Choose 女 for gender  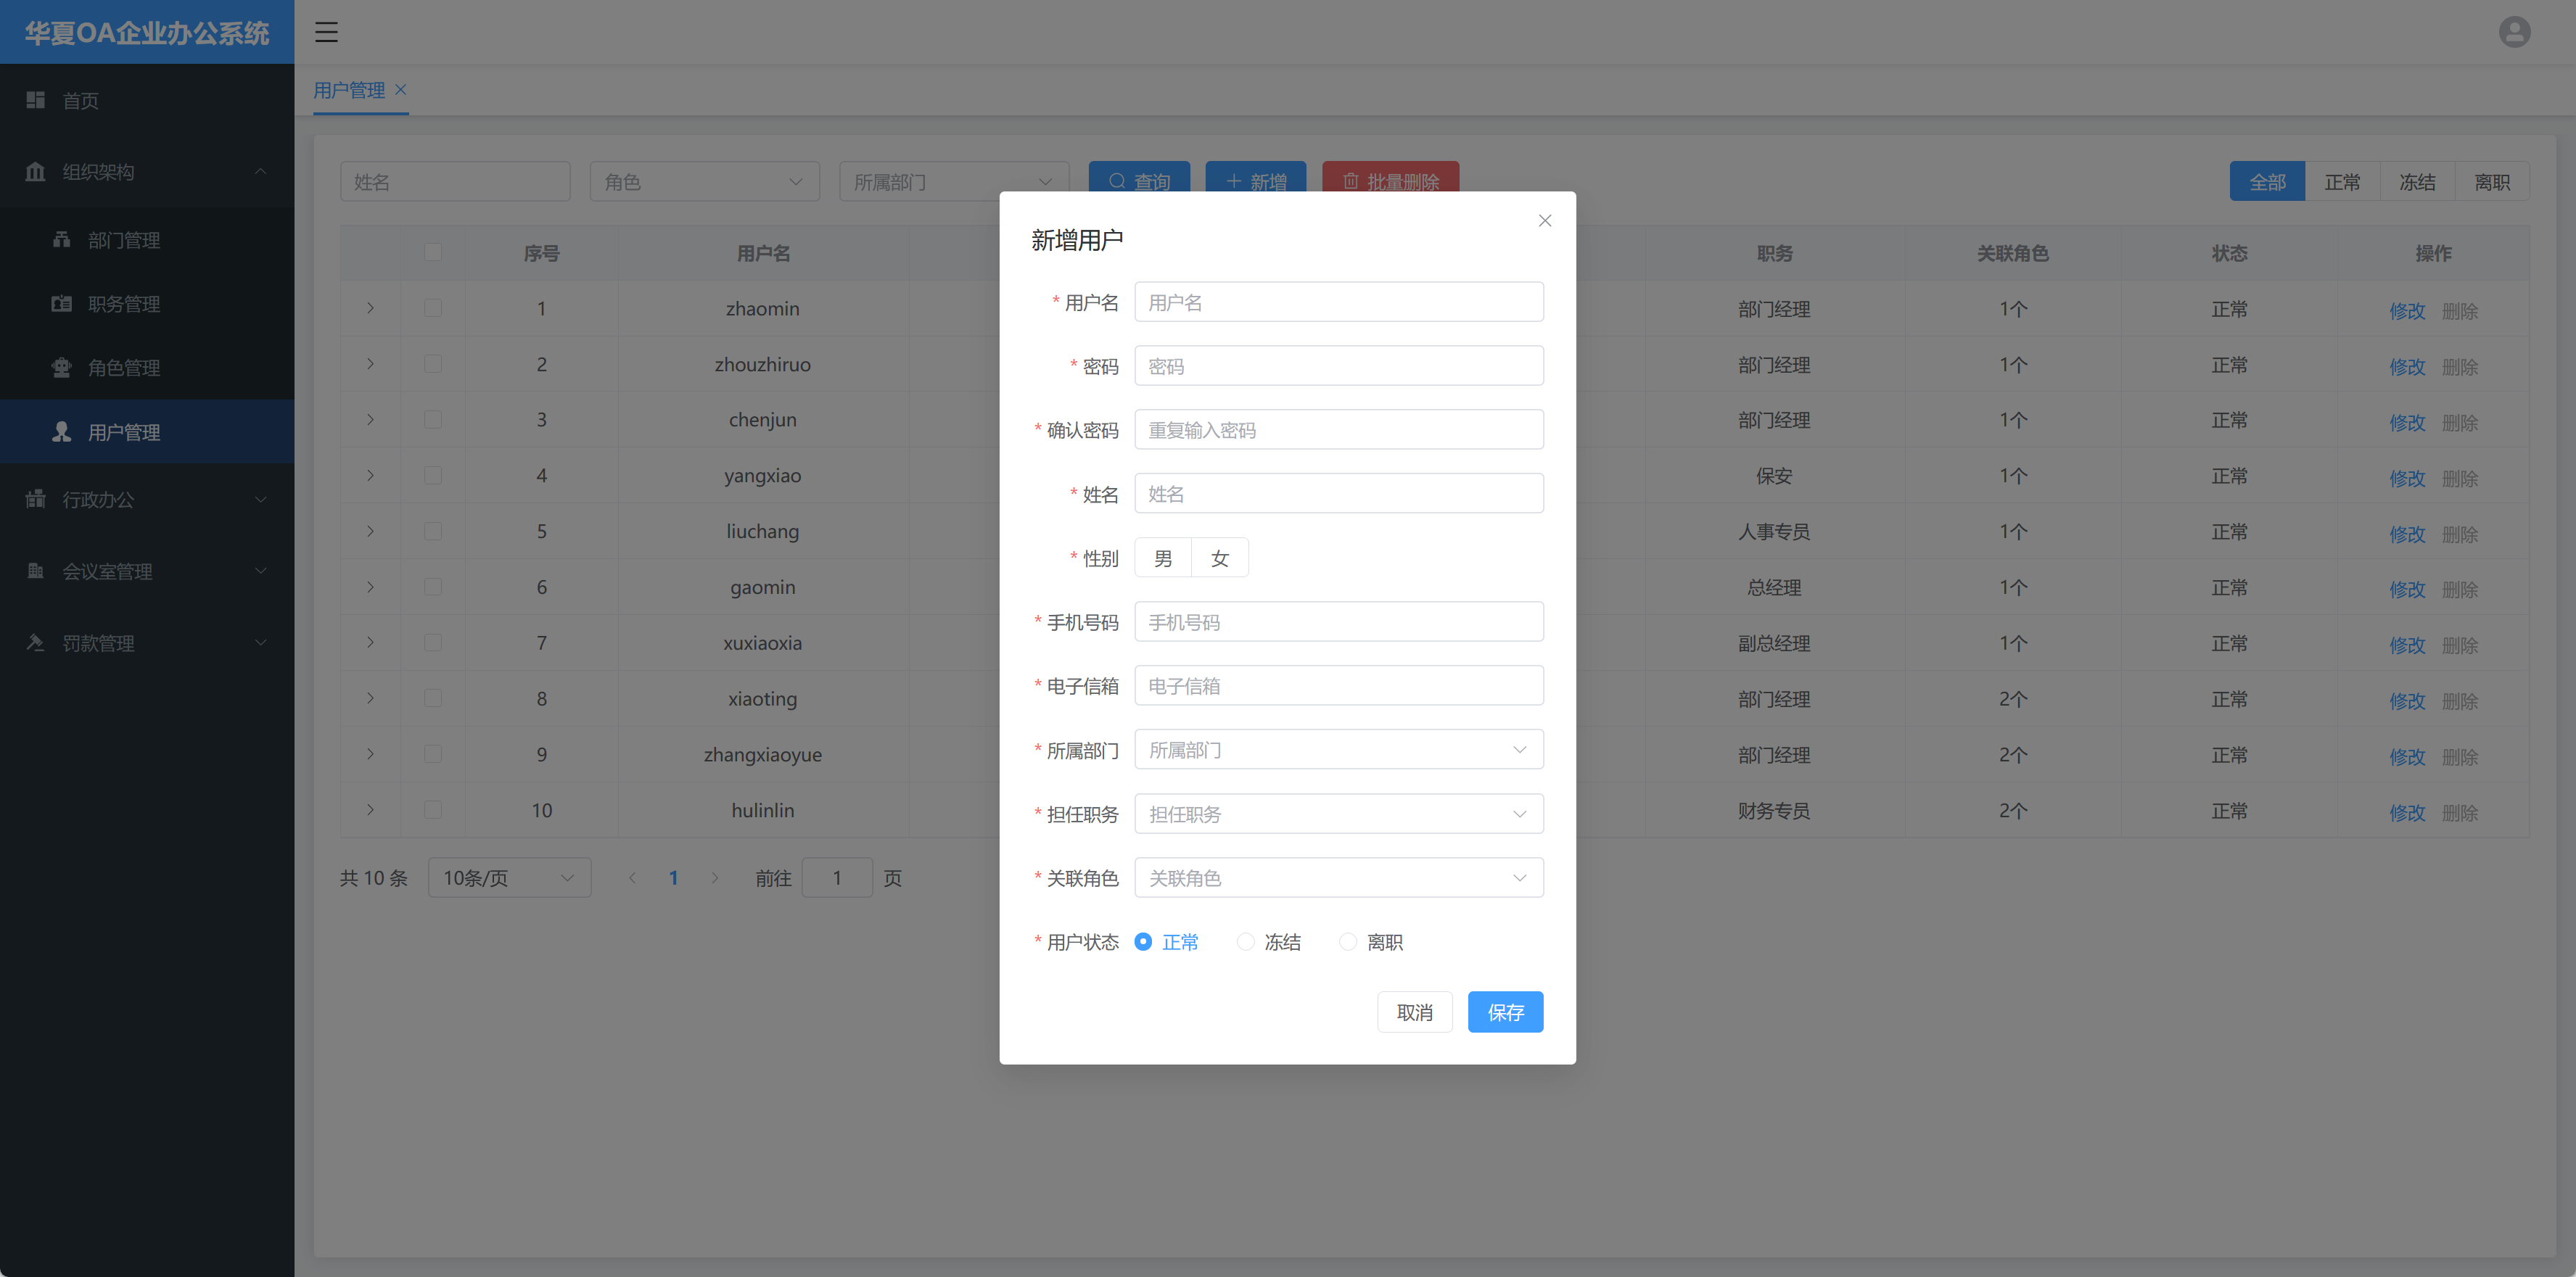tap(1219, 558)
